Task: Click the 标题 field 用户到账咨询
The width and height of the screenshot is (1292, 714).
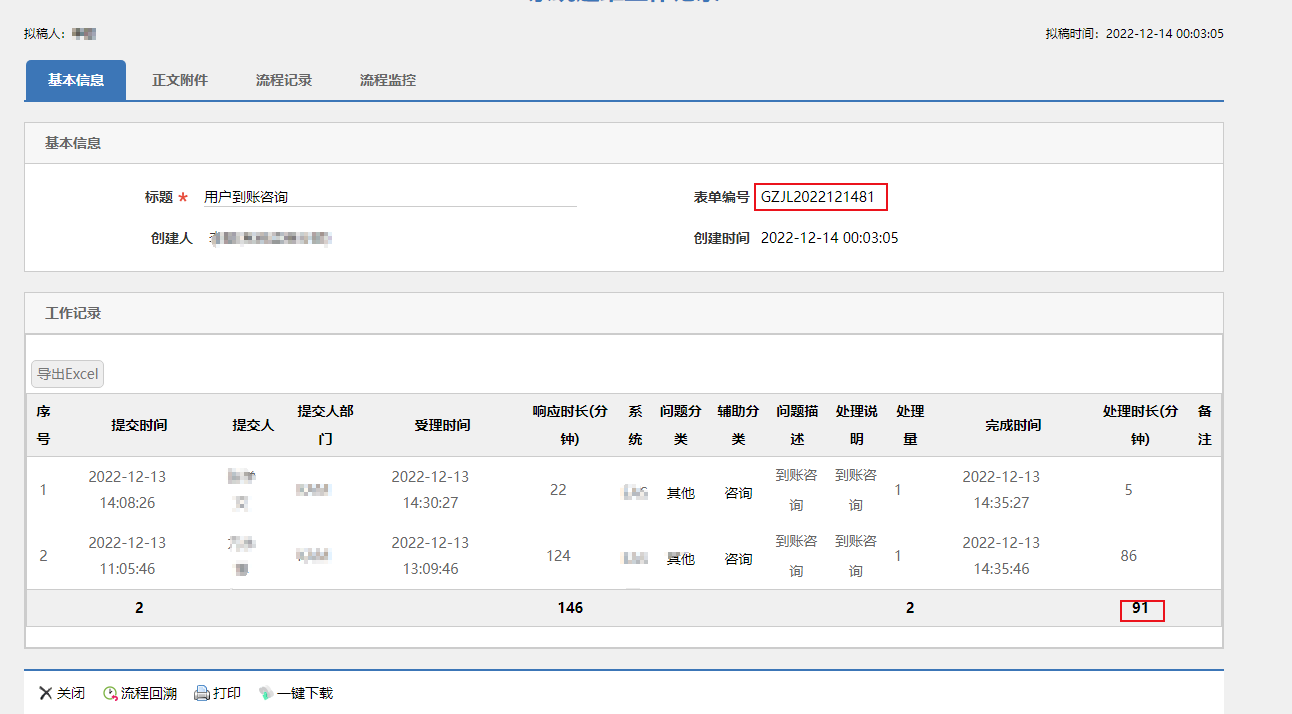Action: (388, 197)
